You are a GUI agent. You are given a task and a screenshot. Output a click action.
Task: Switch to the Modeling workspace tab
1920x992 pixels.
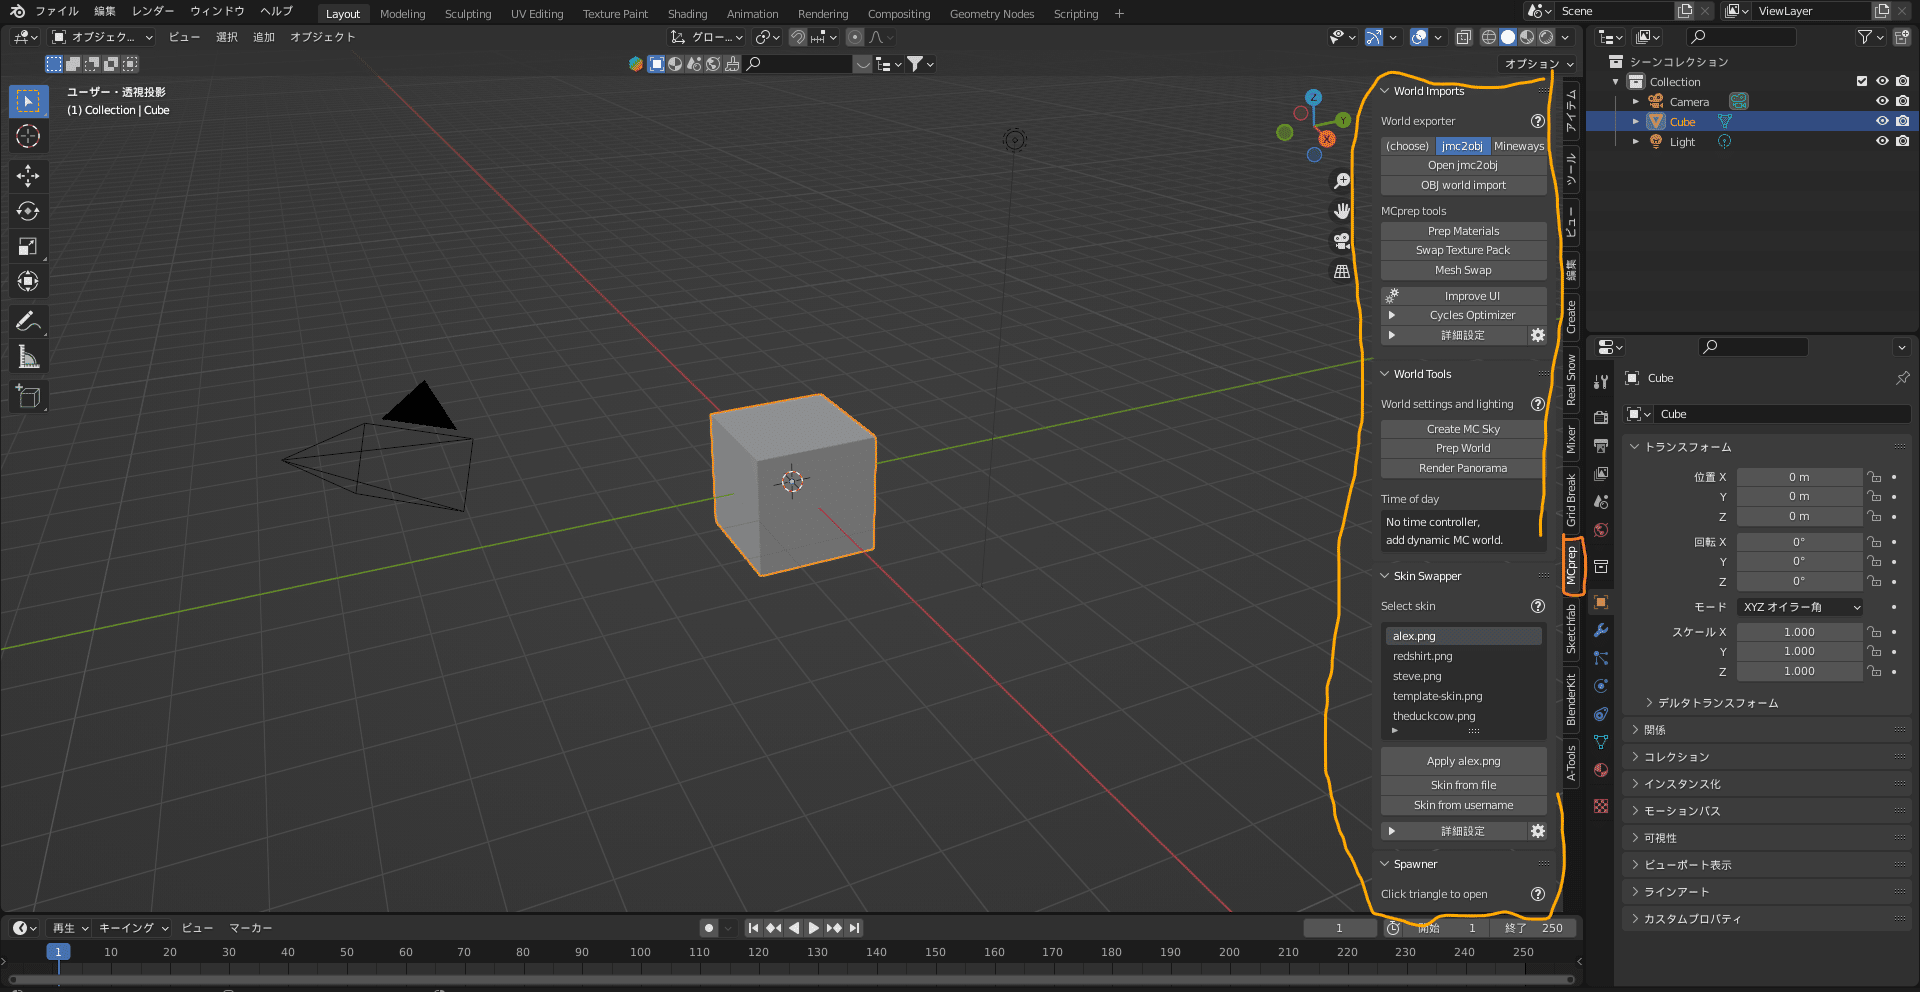402,14
